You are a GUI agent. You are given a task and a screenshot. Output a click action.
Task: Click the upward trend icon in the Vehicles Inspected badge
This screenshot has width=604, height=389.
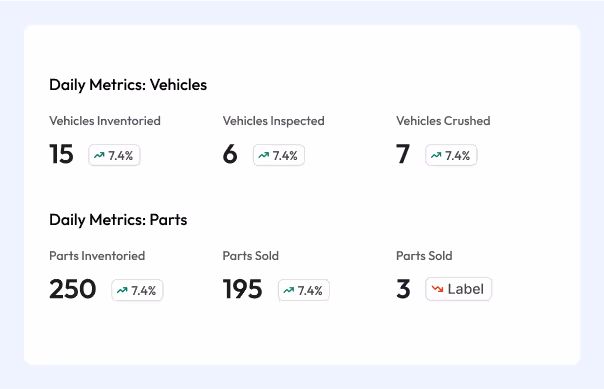264,155
